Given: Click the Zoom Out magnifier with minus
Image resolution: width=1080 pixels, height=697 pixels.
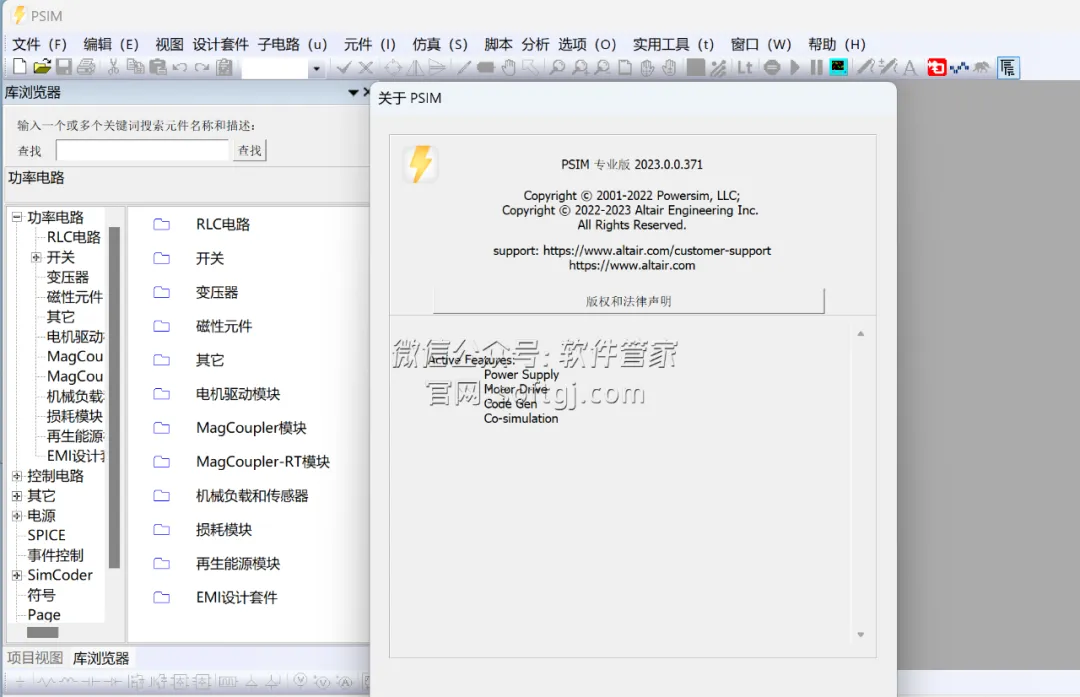Looking at the screenshot, I should [x=603, y=67].
